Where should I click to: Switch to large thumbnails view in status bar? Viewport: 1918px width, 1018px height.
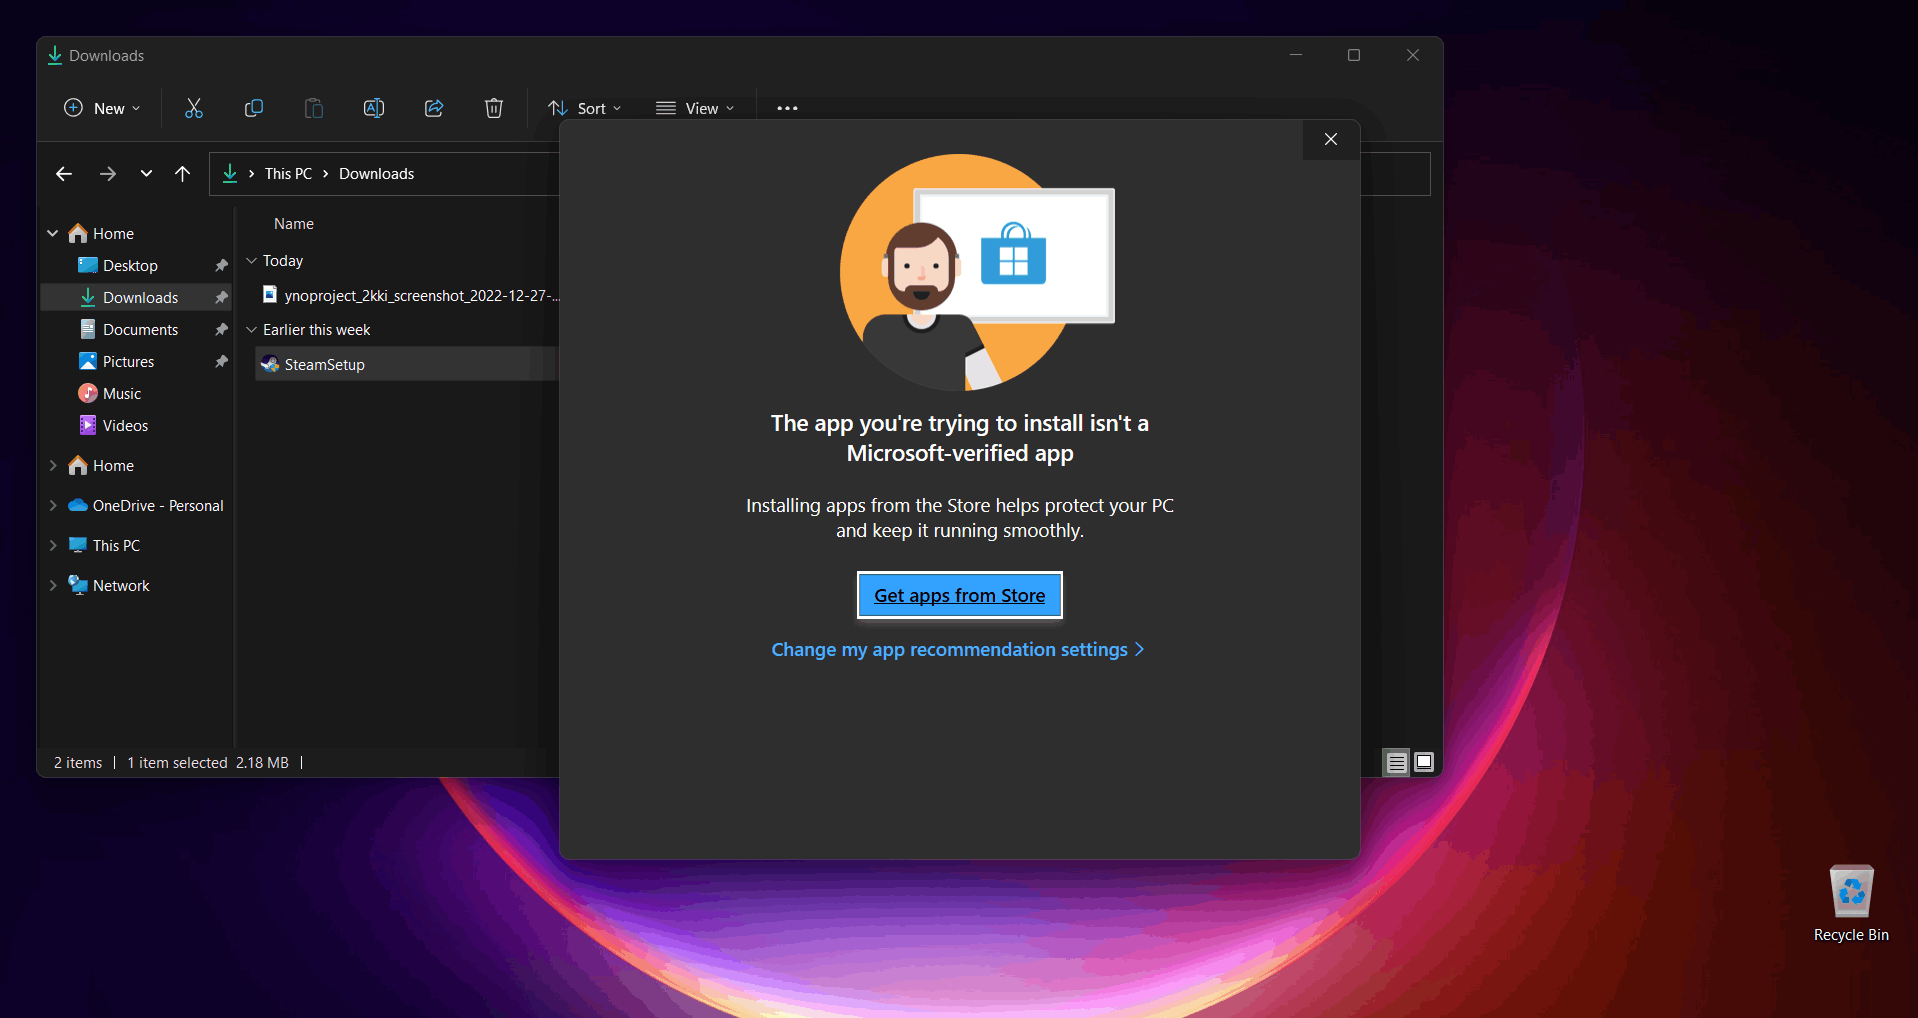1424,763
